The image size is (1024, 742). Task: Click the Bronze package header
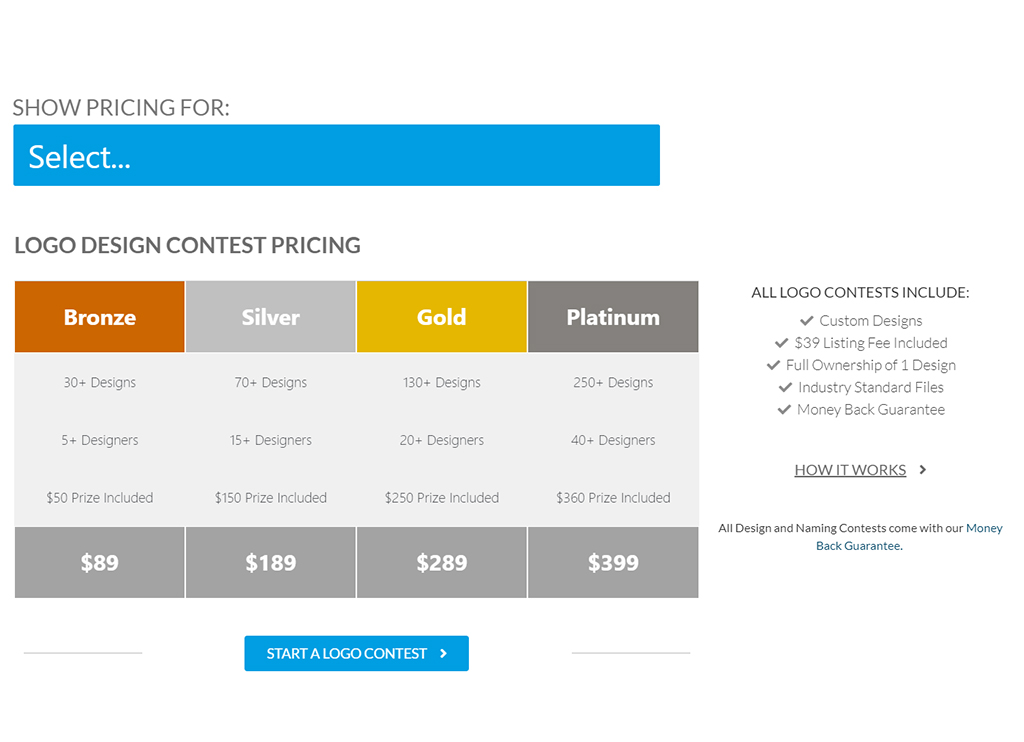coord(100,317)
